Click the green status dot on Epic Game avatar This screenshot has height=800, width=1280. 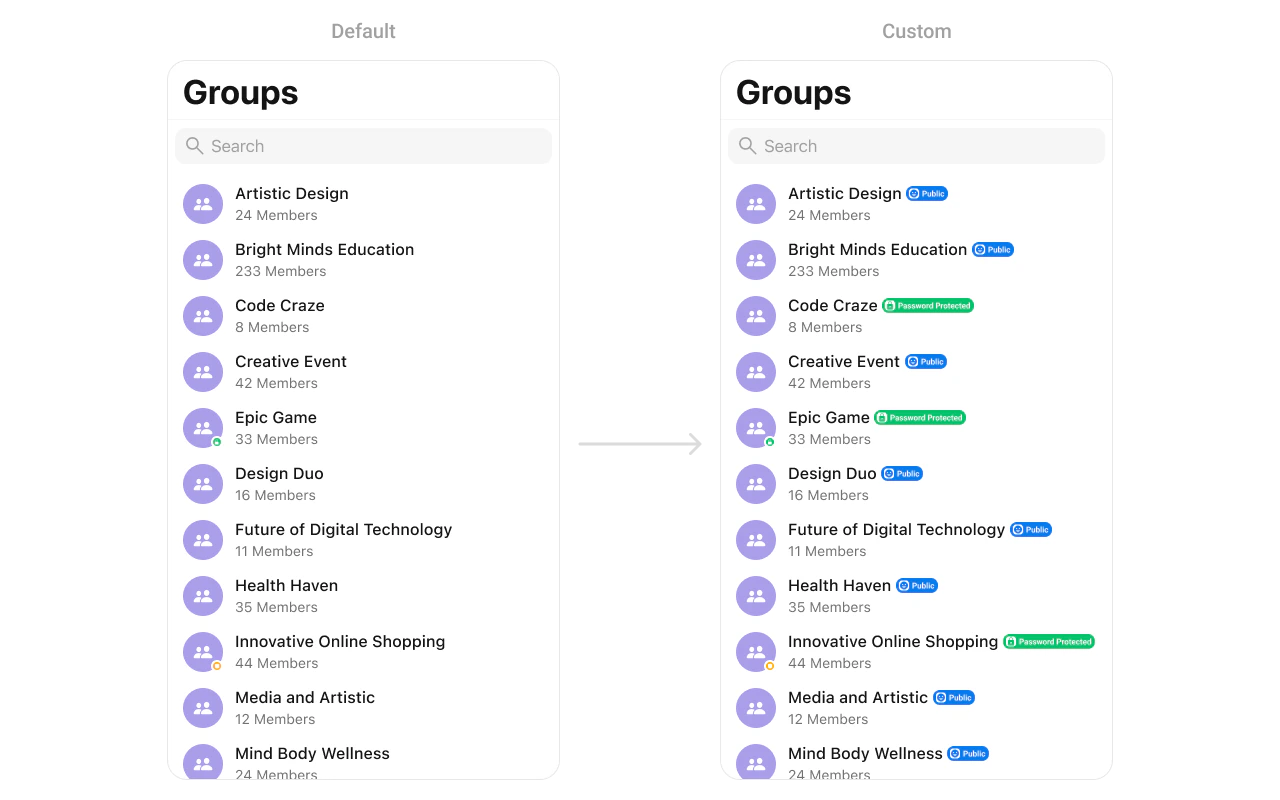coord(216,440)
